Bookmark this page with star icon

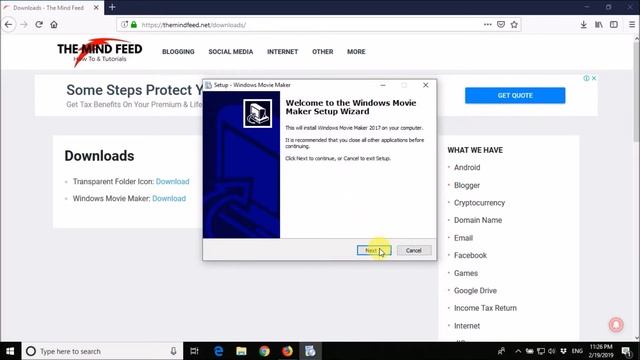pos(514,24)
